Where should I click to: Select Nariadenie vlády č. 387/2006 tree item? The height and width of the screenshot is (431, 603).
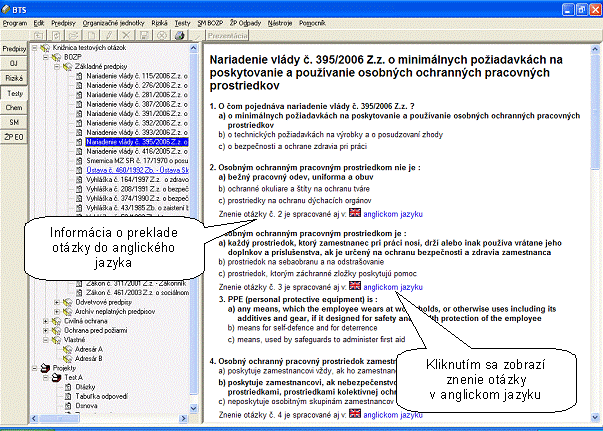click(x=137, y=104)
